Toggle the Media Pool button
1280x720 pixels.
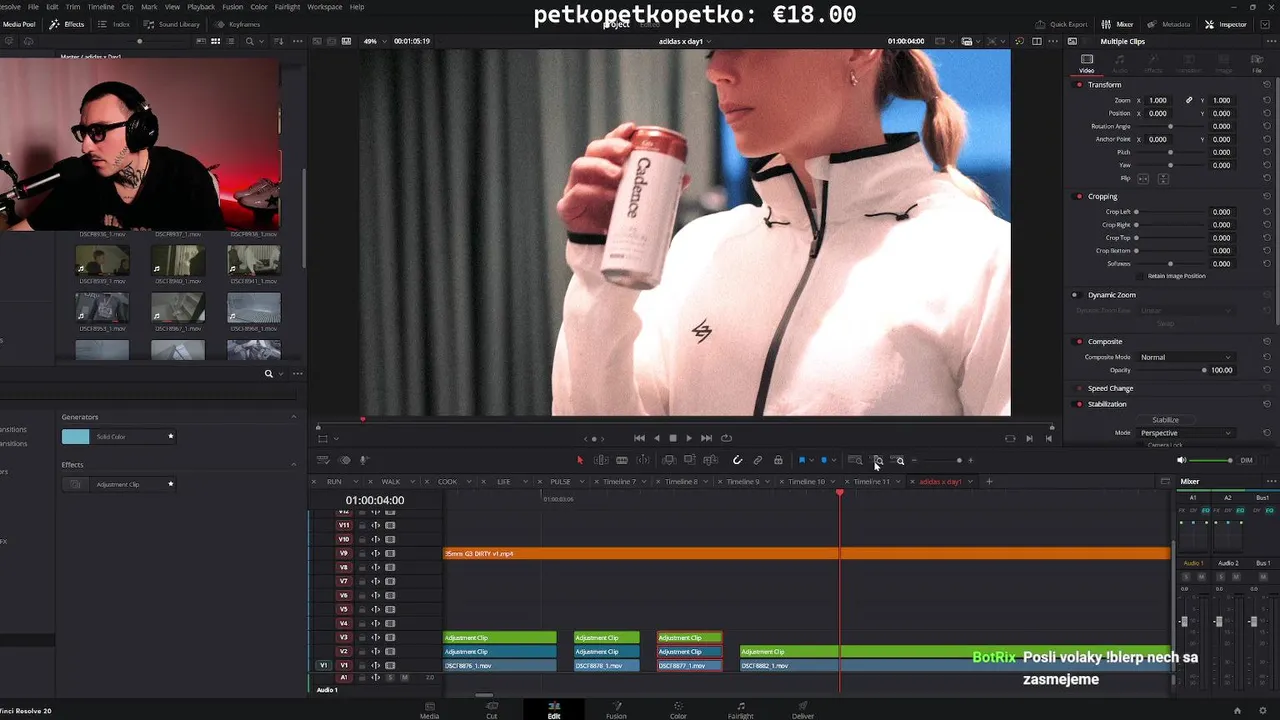click(18, 24)
